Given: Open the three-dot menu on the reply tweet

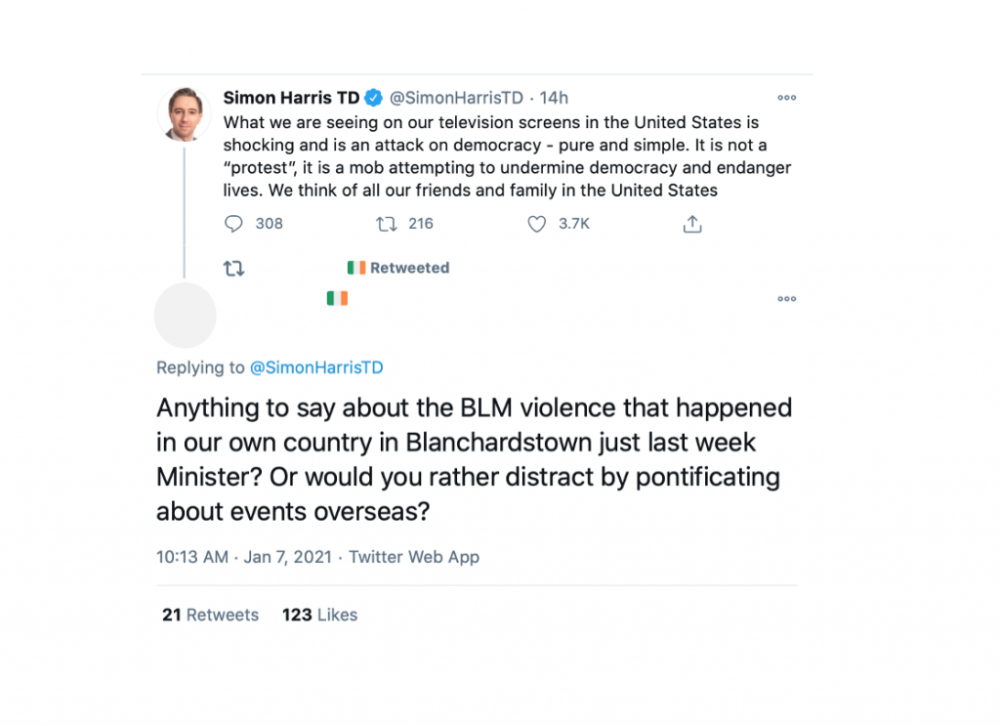Looking at the screenshot, I should [x=787, y=299].
